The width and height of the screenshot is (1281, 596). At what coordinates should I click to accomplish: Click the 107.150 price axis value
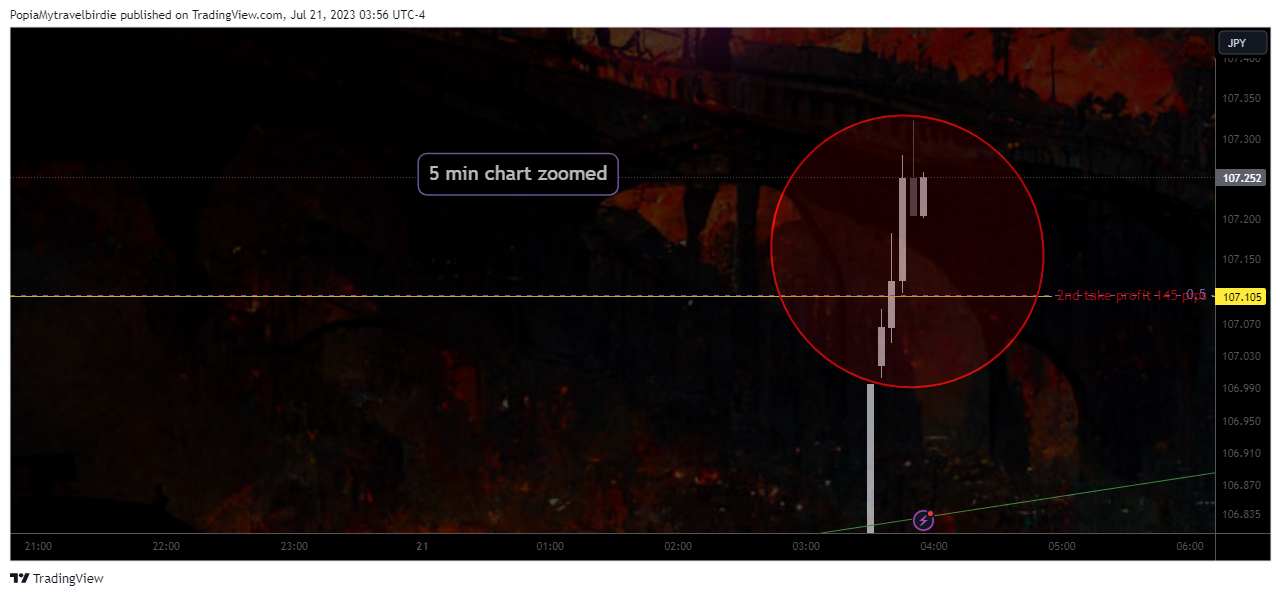pyautogui.click(x=1241, y=259)
